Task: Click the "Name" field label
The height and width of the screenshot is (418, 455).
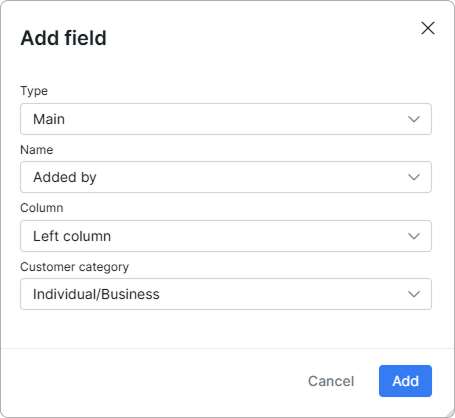Action: (37, 150)
